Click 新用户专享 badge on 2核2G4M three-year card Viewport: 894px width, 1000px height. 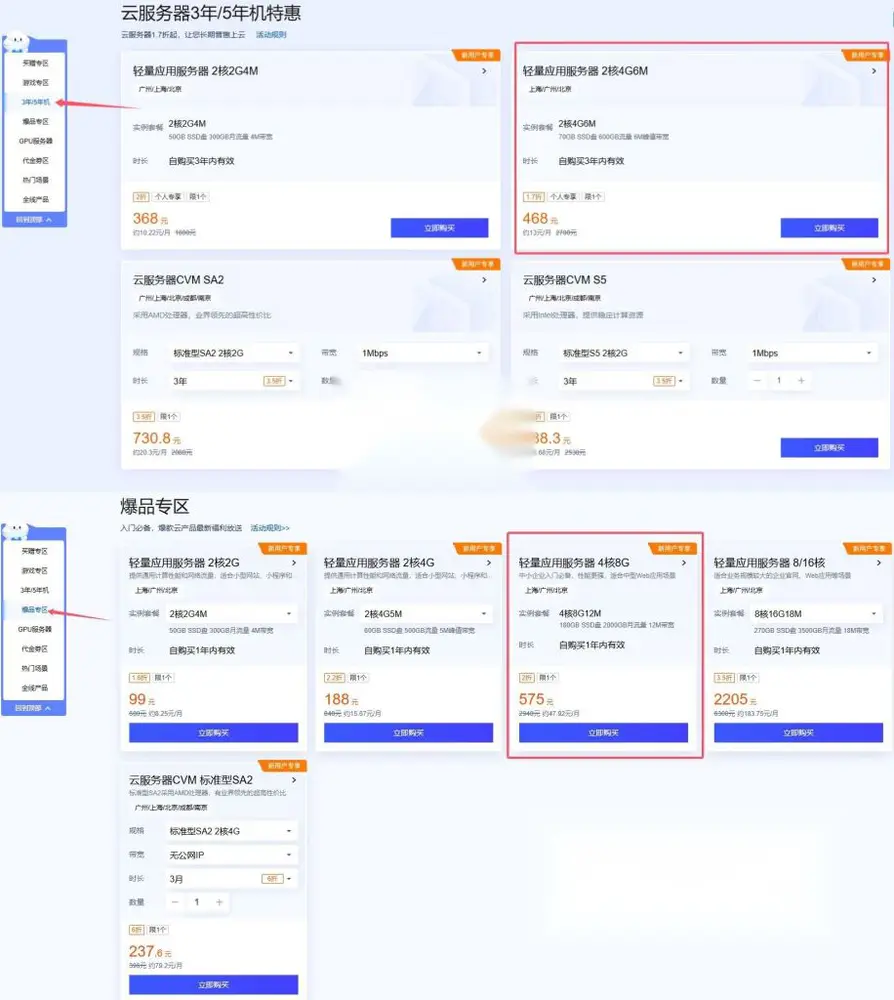point(476,55)
